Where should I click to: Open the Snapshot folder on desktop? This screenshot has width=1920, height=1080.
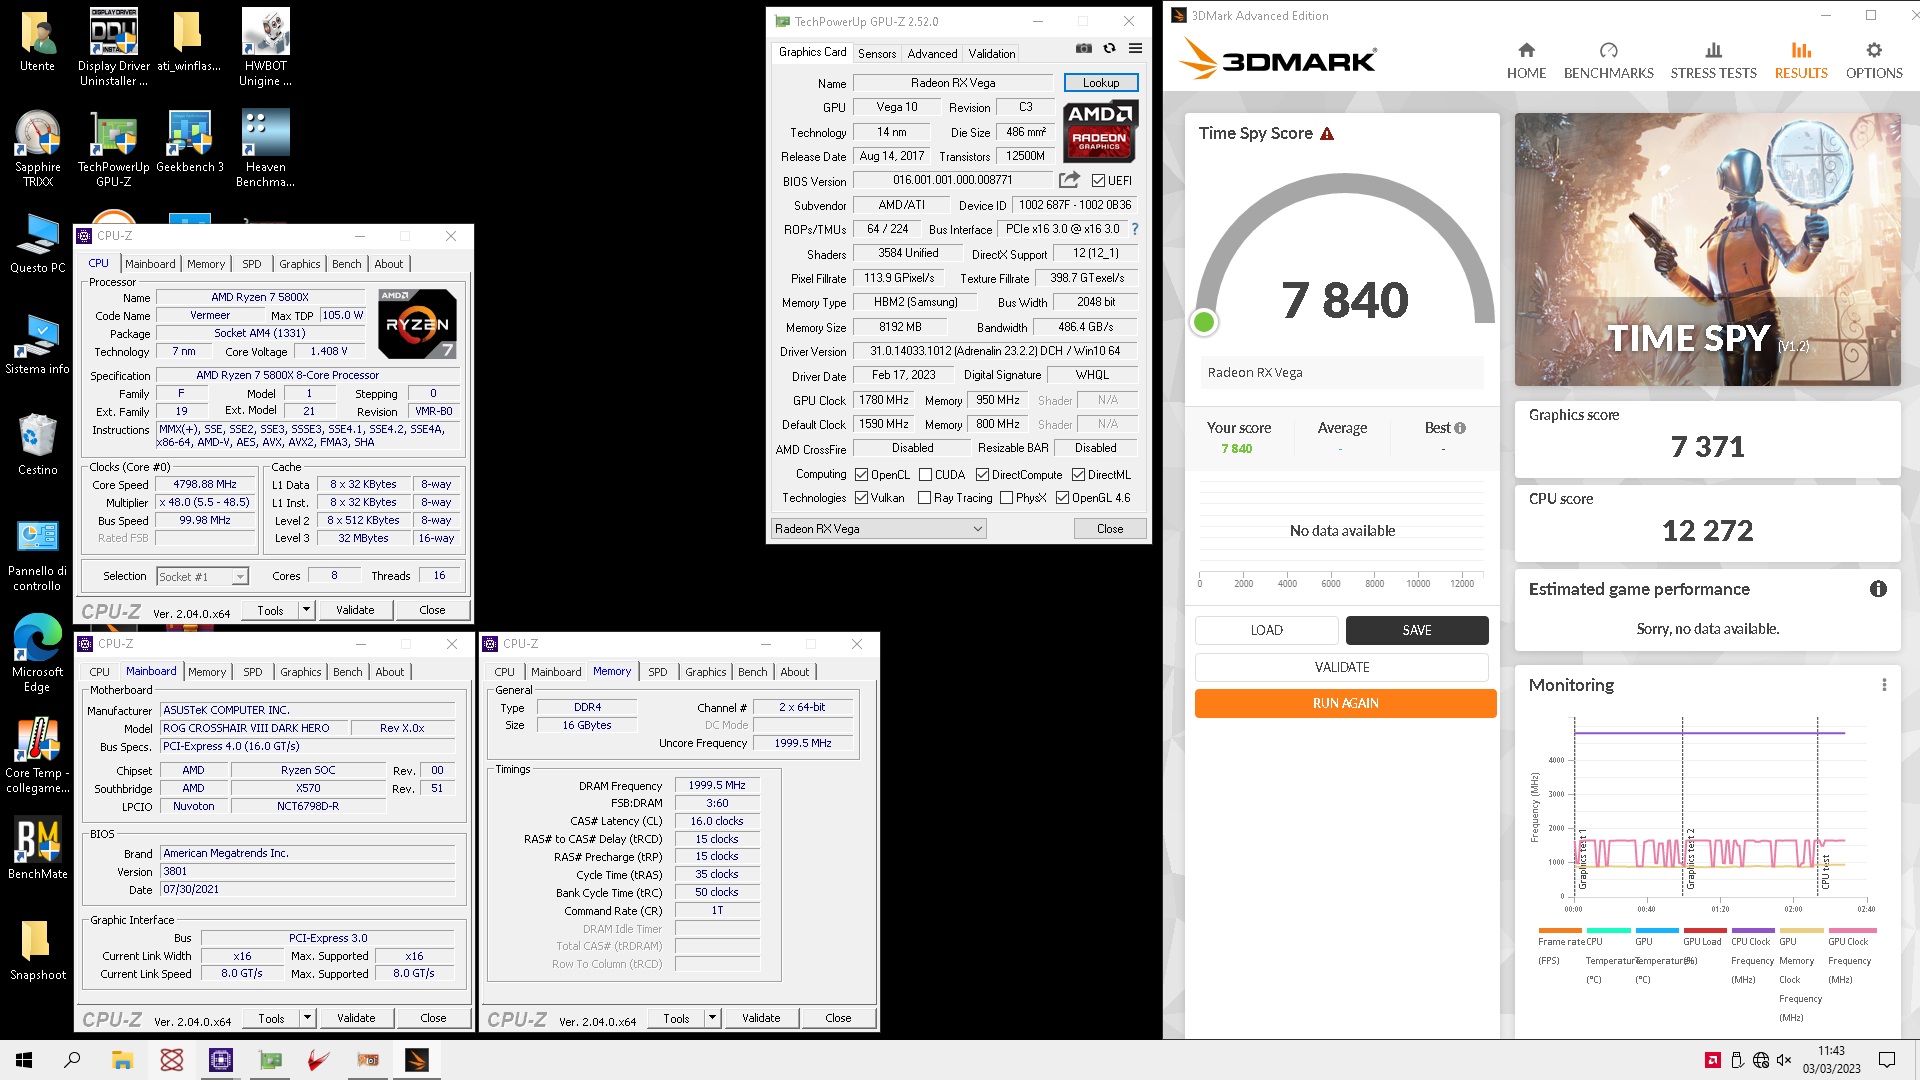coord(38,950)
